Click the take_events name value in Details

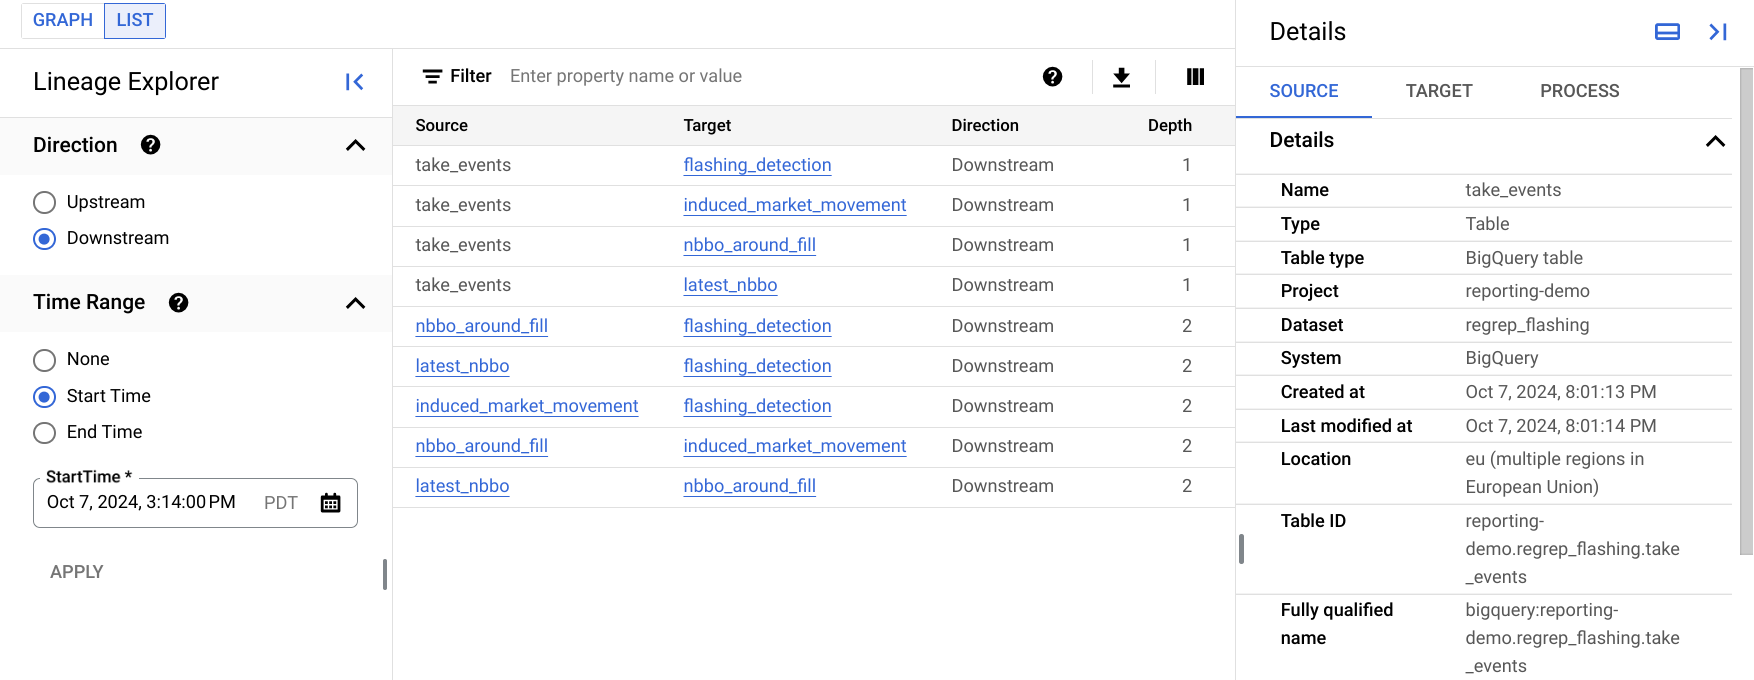[1512, 190]
